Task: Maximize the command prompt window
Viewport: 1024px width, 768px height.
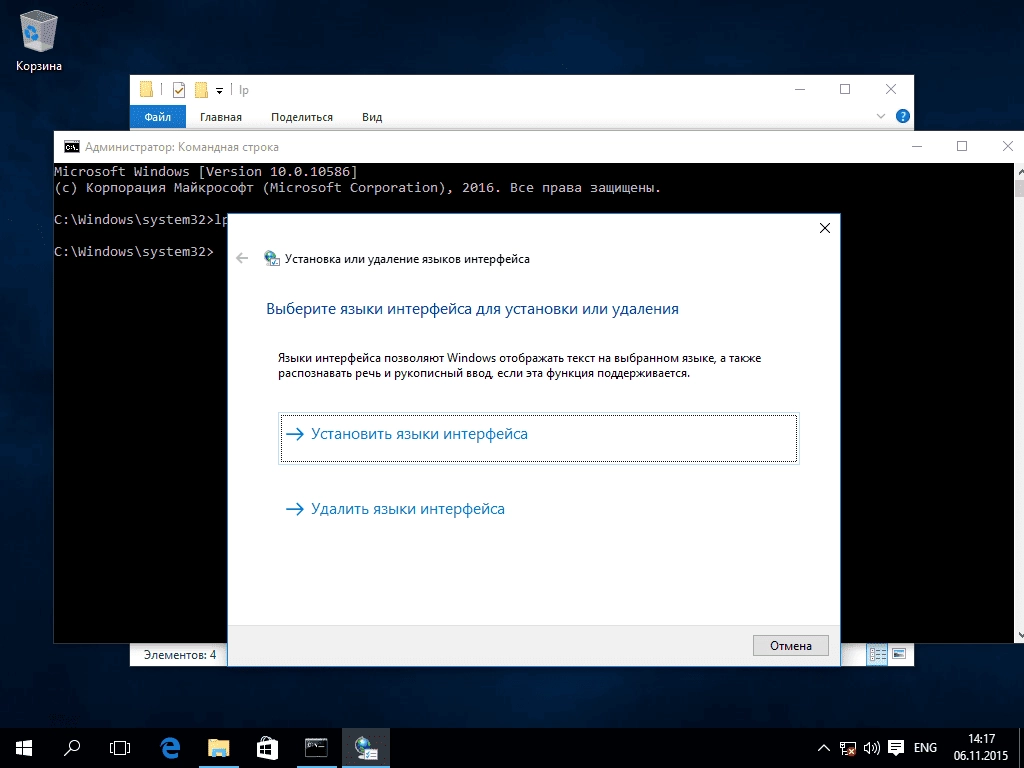Action: pyautogui.click(x=961, y=146)
